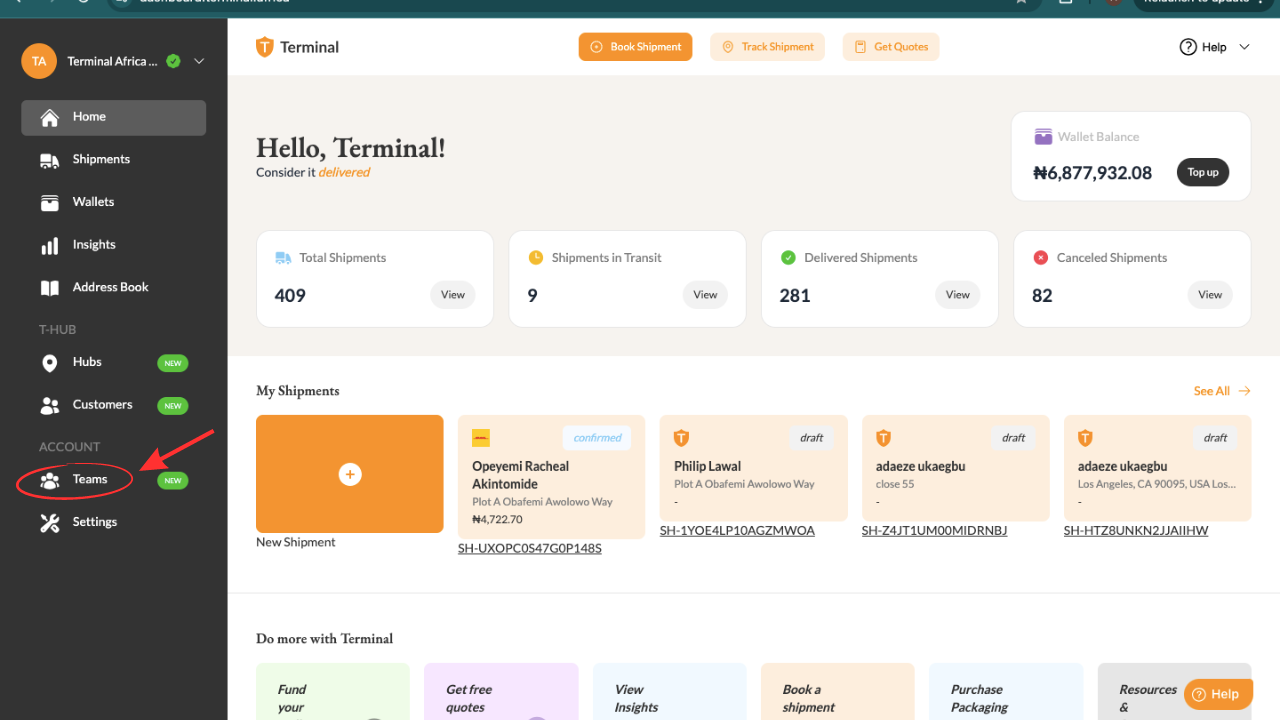
Task: Click the NEW badge beside Hubs
Action: tap(173, 363)
